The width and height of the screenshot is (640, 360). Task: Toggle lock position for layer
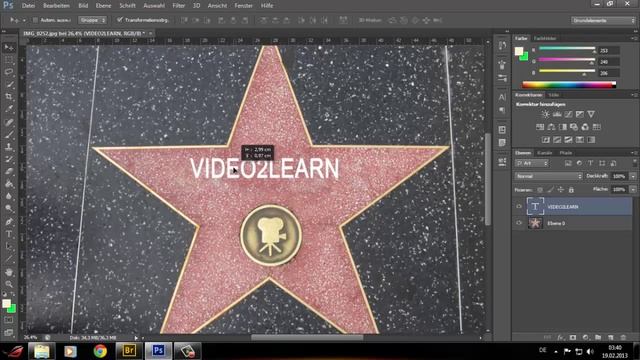coord(560,190)
